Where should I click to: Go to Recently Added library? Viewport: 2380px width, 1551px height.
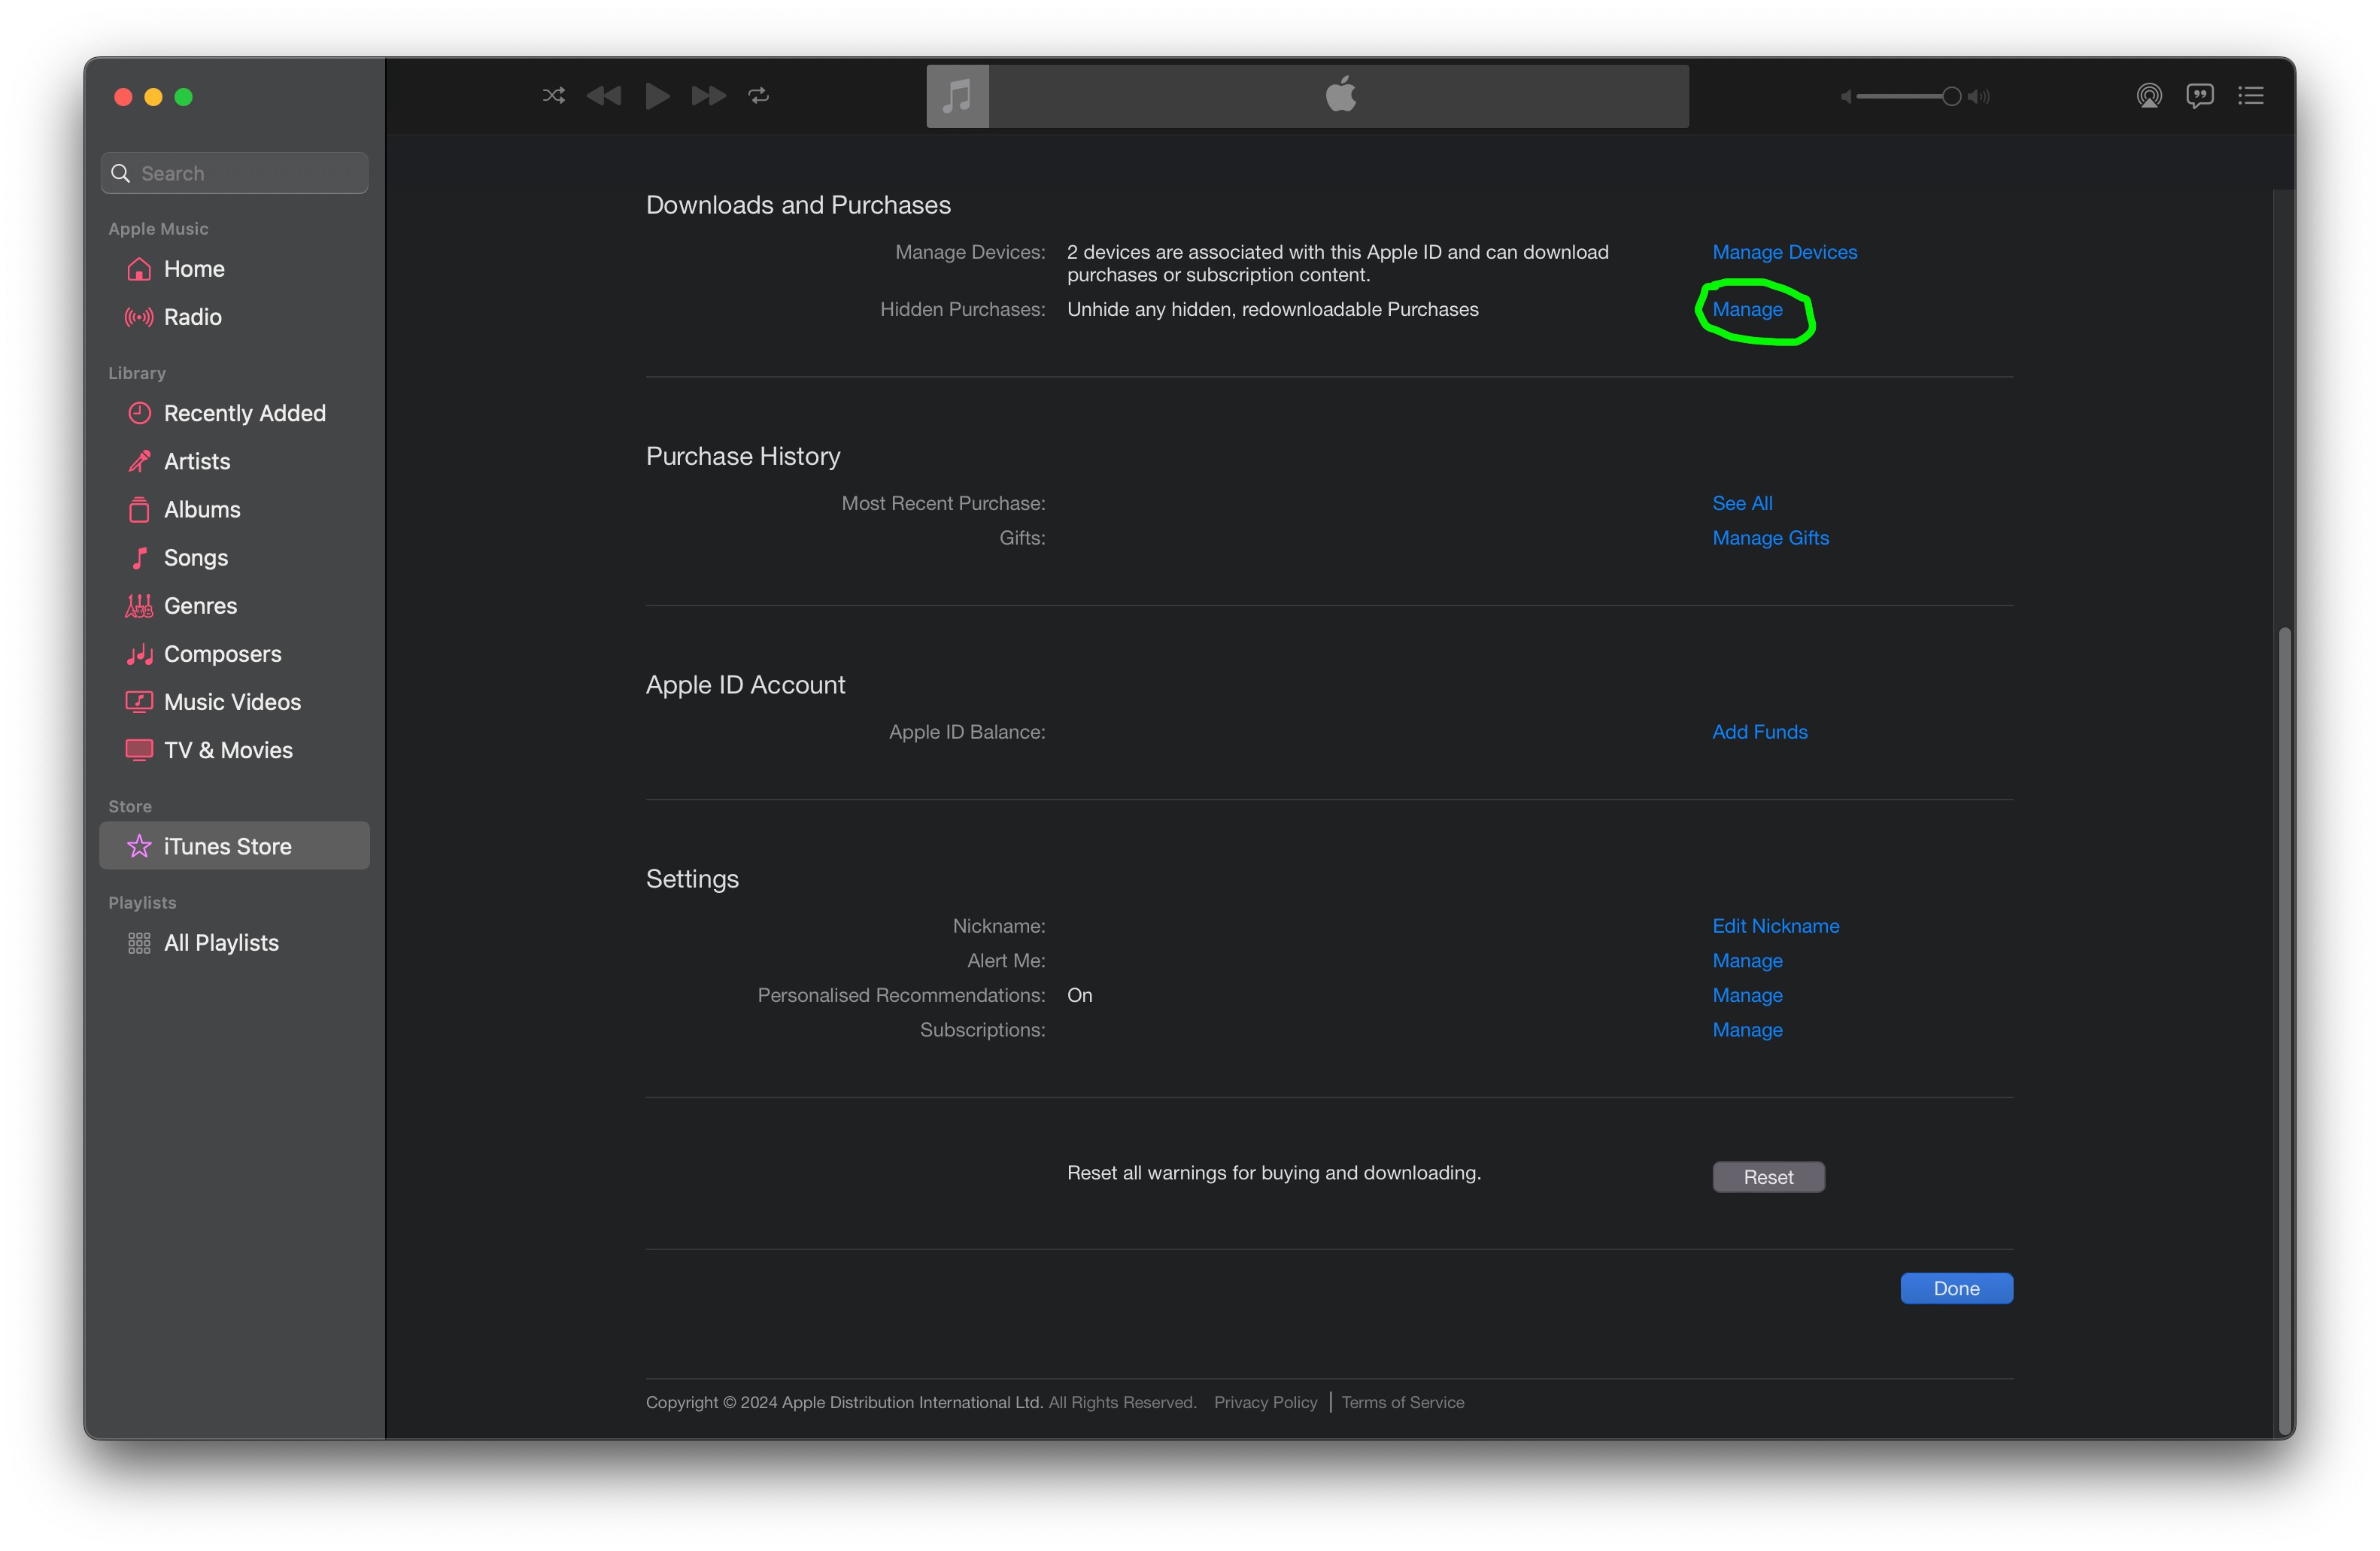pos(244,413)
